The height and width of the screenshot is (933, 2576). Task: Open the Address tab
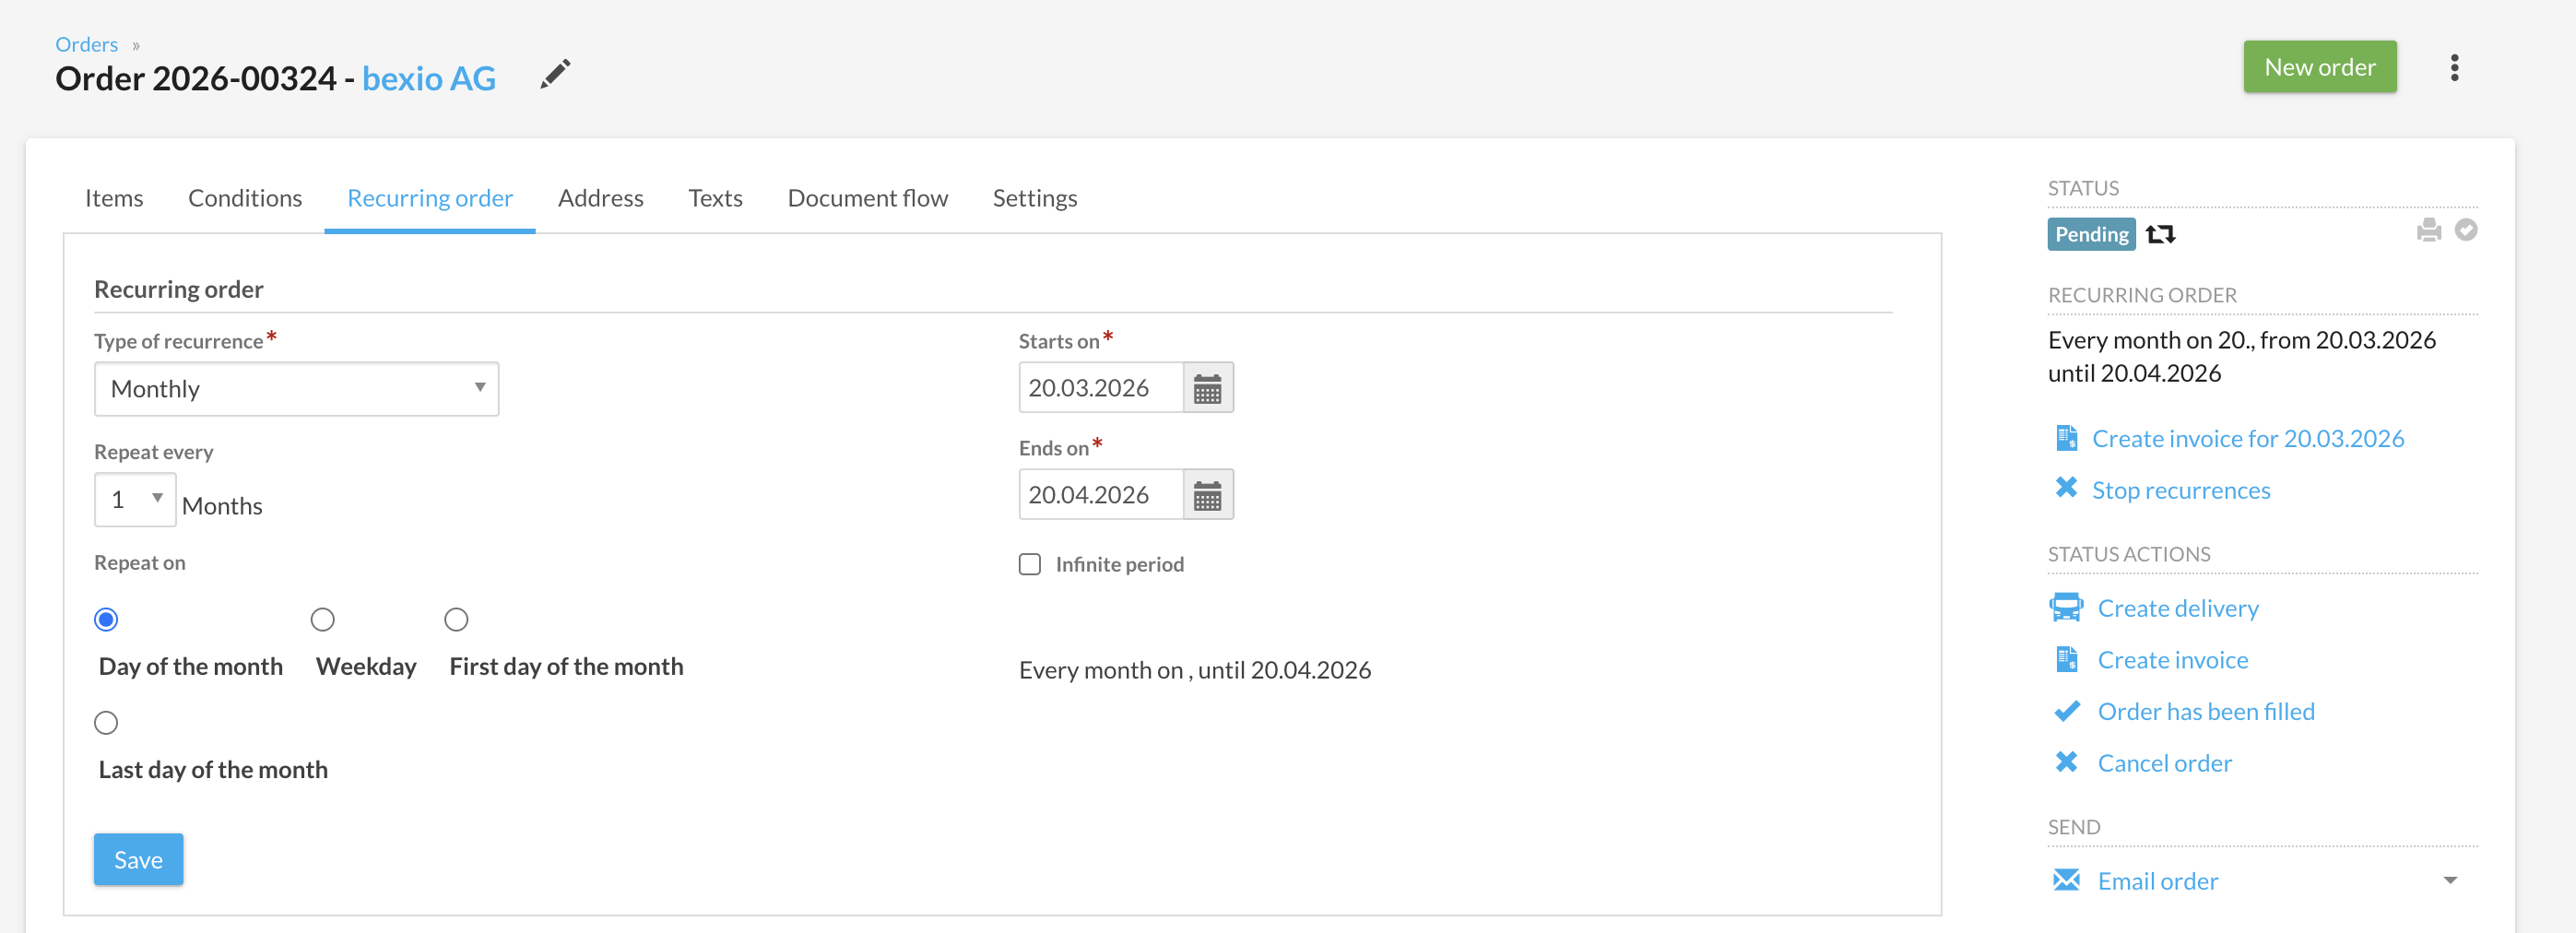(x=601, y=198)
